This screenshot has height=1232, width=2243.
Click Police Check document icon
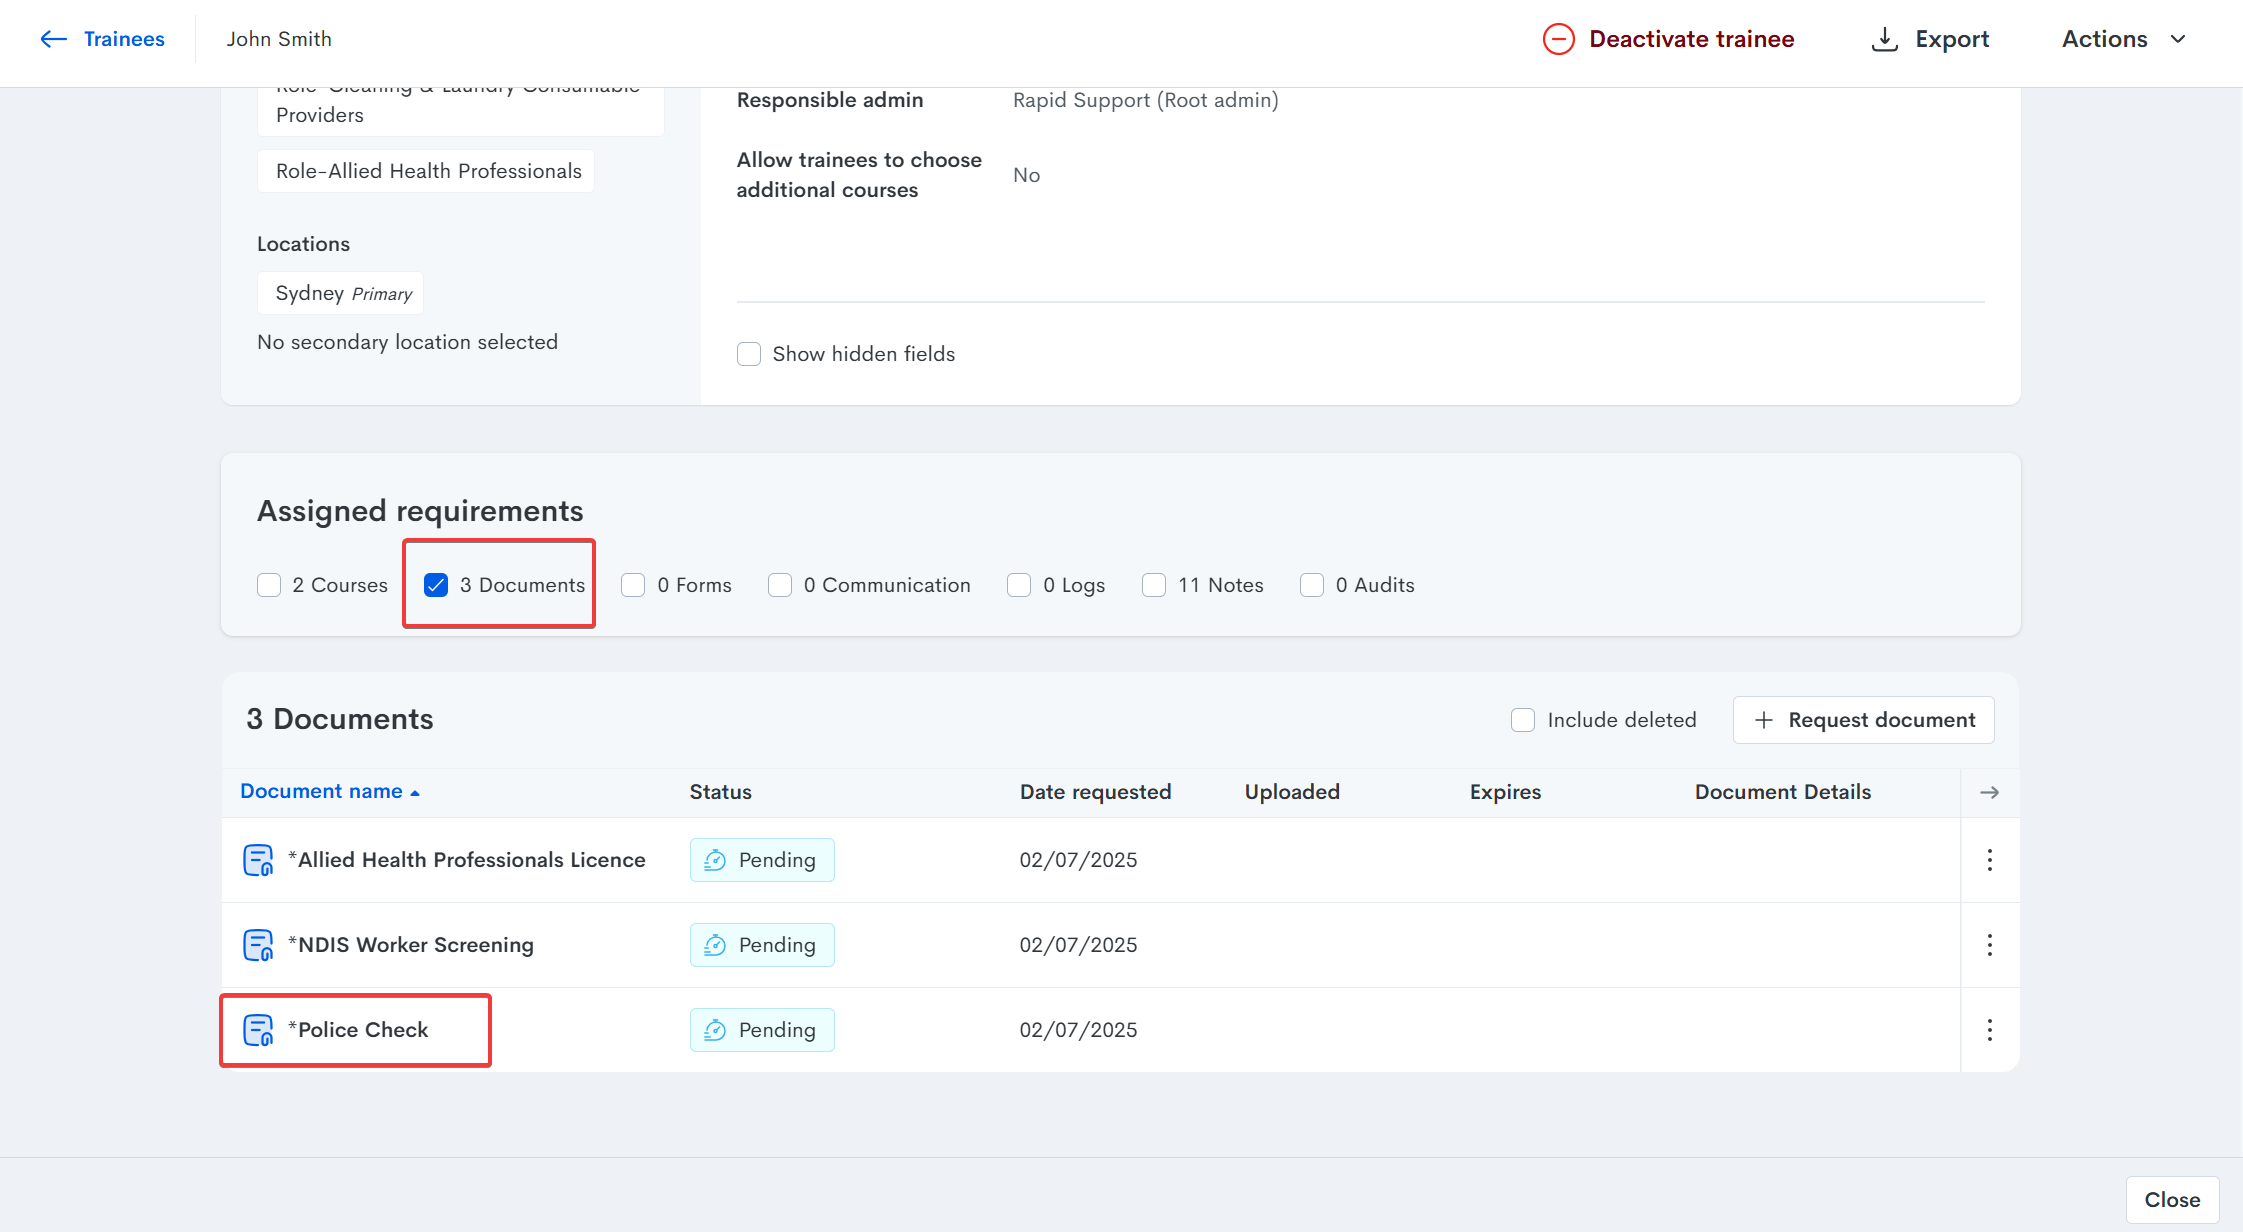click(258, 1030)
